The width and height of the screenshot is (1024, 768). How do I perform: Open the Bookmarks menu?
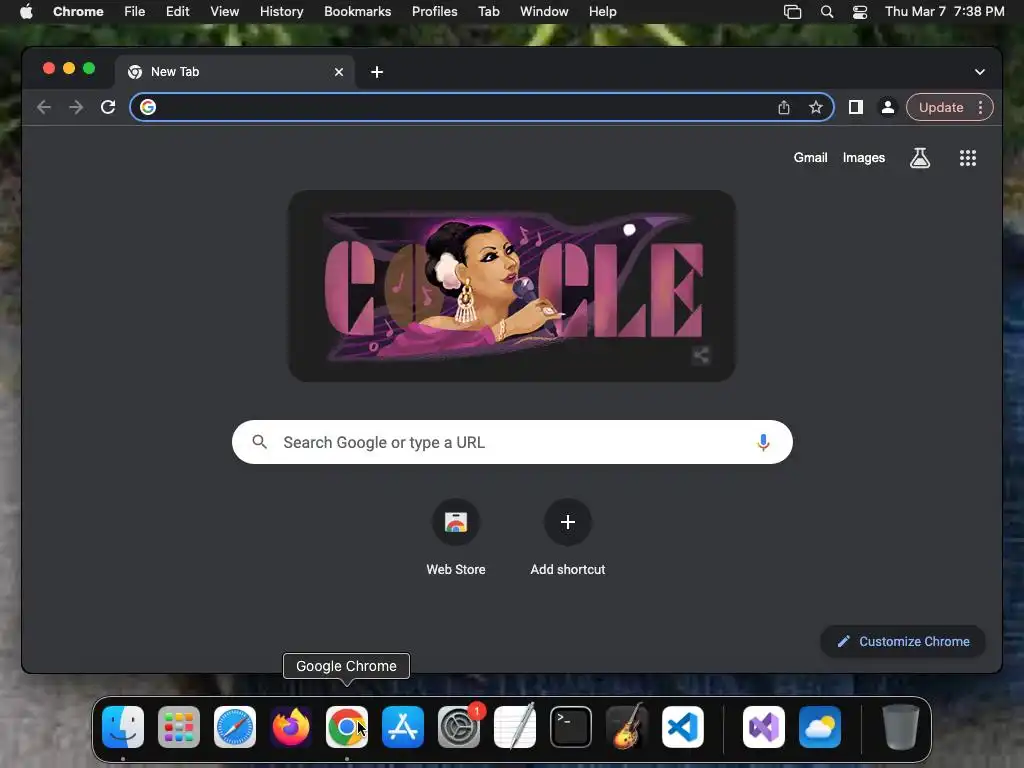point(357,12)
